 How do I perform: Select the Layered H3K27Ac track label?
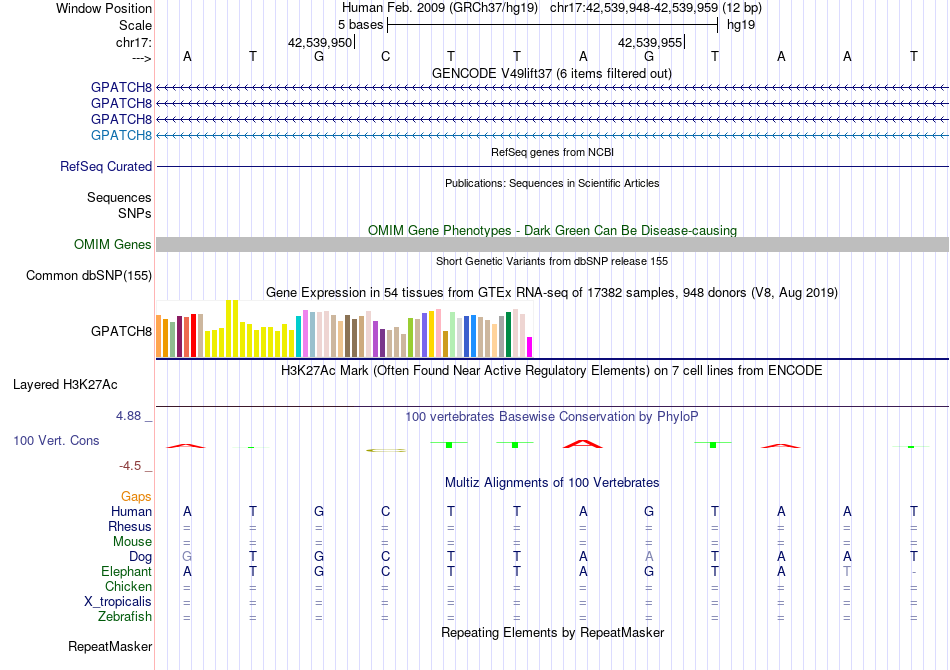pos(65,384)
